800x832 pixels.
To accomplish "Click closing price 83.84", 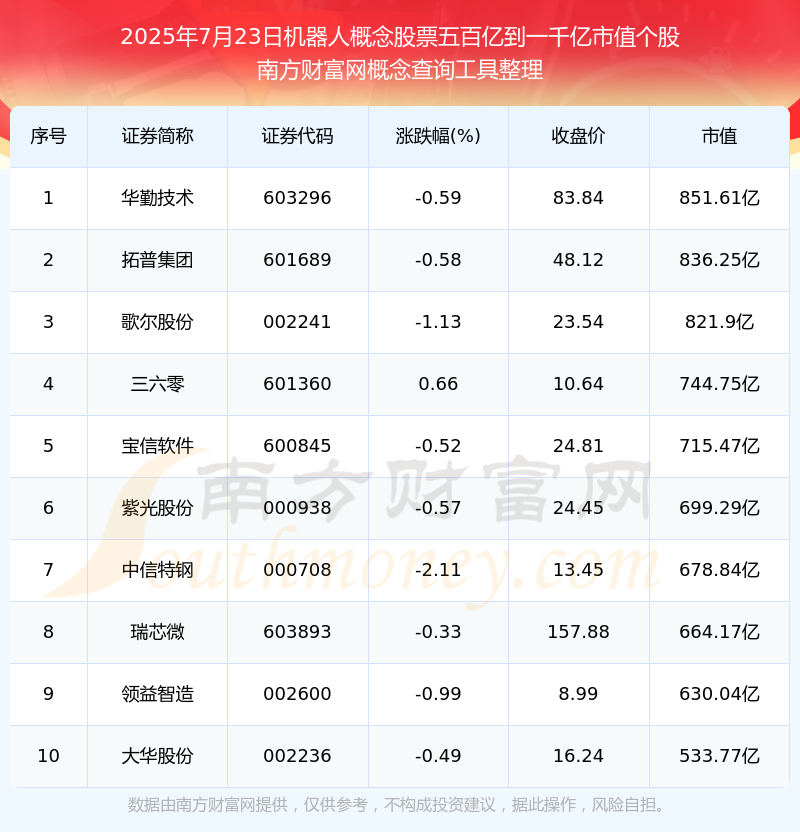I will 578,198.
